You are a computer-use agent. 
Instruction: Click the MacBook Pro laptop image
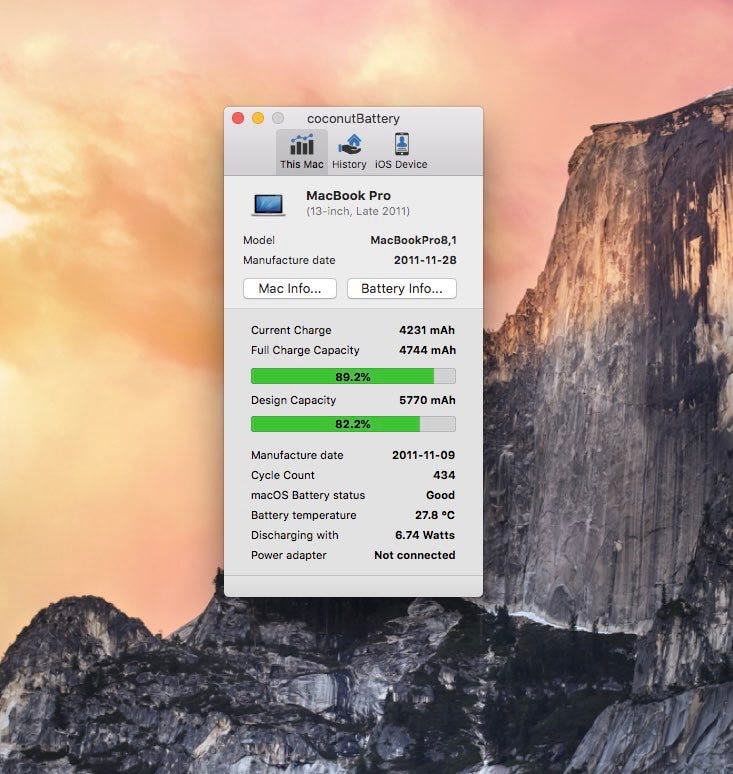[269, 204]
